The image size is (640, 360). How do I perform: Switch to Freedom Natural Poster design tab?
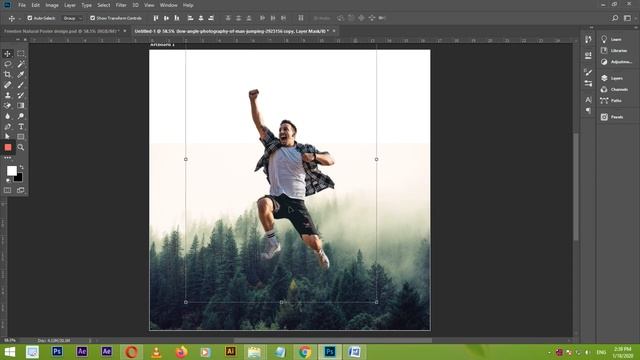[x=61, y=31]
